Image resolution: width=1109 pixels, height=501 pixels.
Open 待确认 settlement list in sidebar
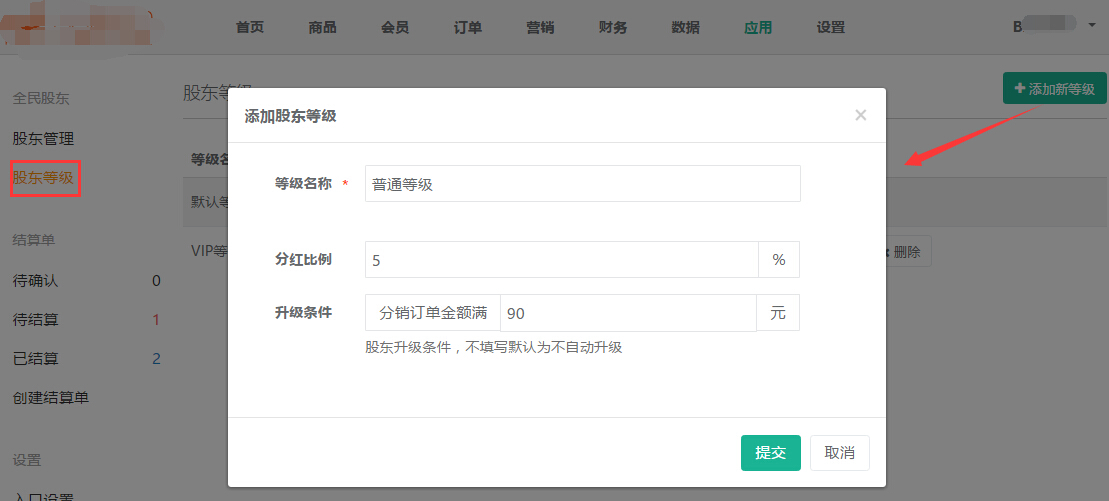click(x=35, y=281)
